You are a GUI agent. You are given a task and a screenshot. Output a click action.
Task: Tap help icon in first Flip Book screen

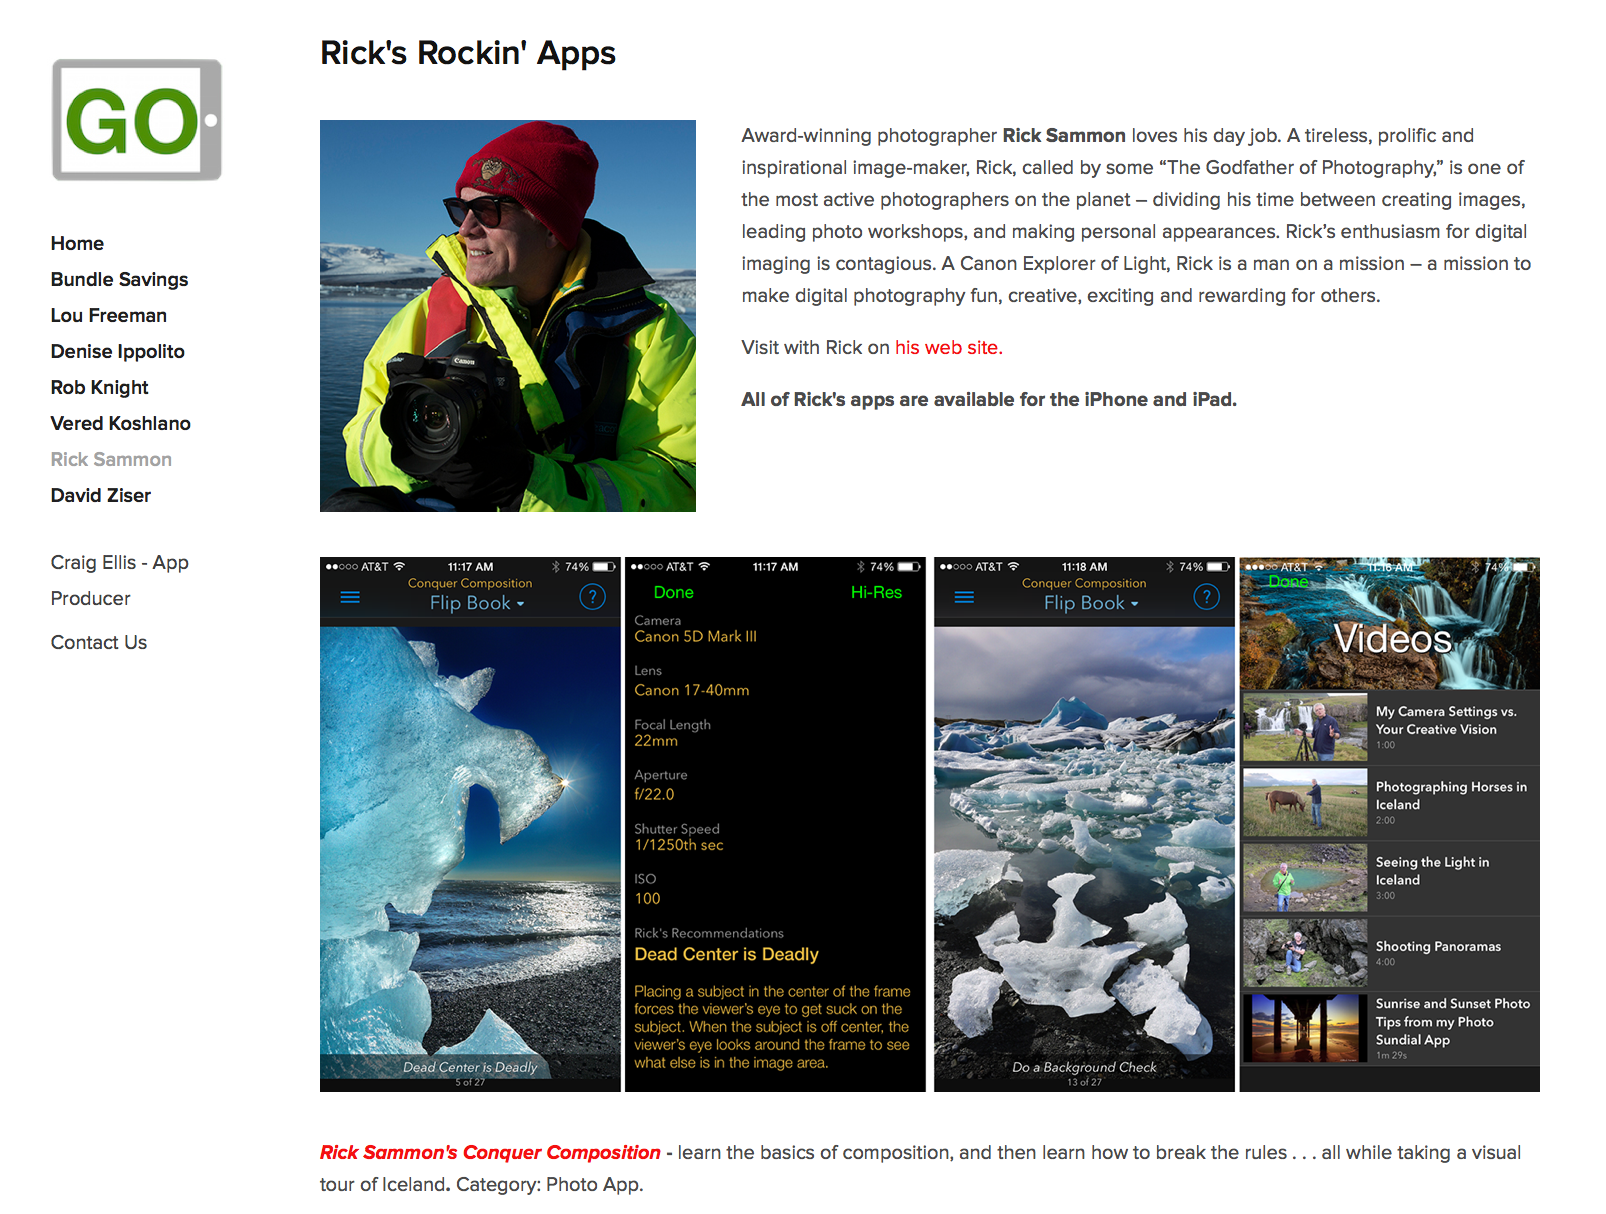(592, 597)
